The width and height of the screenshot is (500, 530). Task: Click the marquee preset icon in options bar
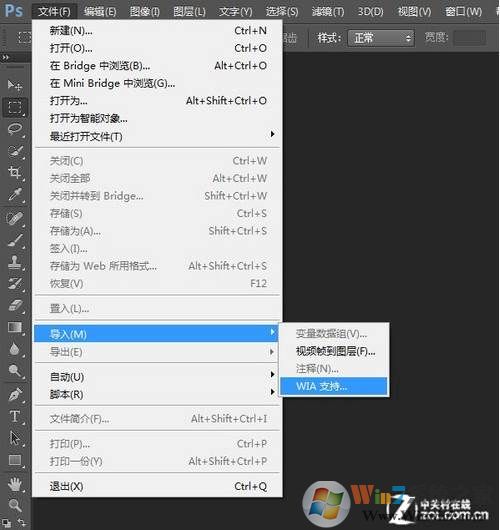[24, 37]
